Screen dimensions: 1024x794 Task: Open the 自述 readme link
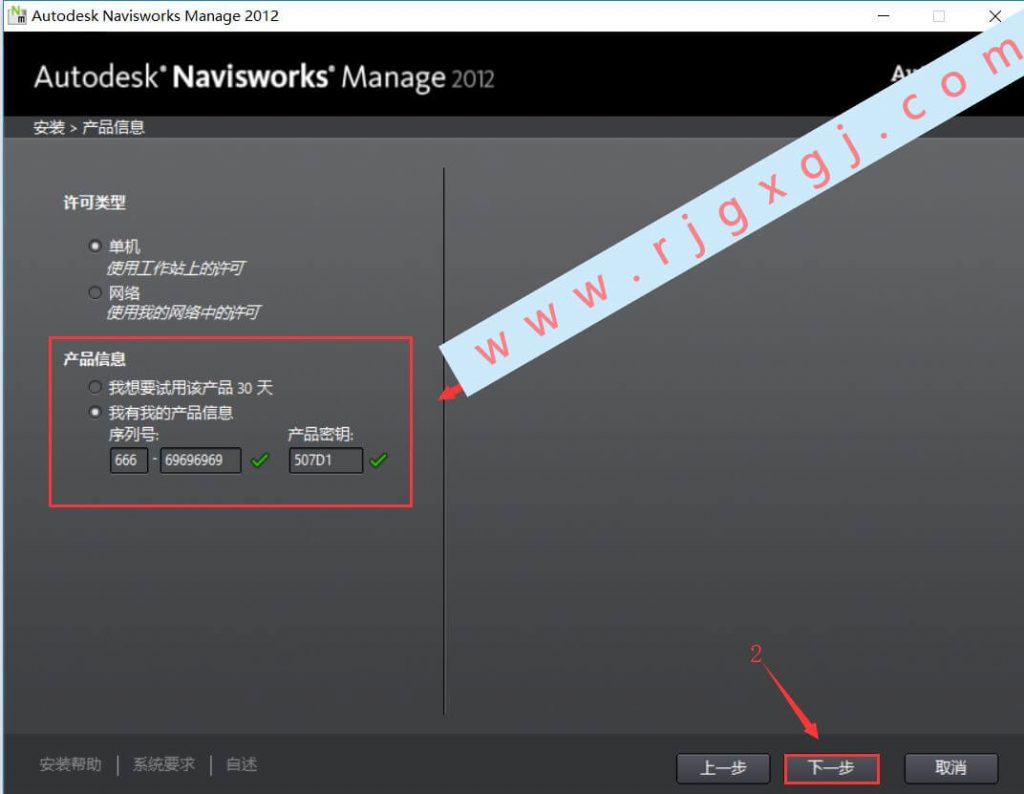tap(241, 765)
